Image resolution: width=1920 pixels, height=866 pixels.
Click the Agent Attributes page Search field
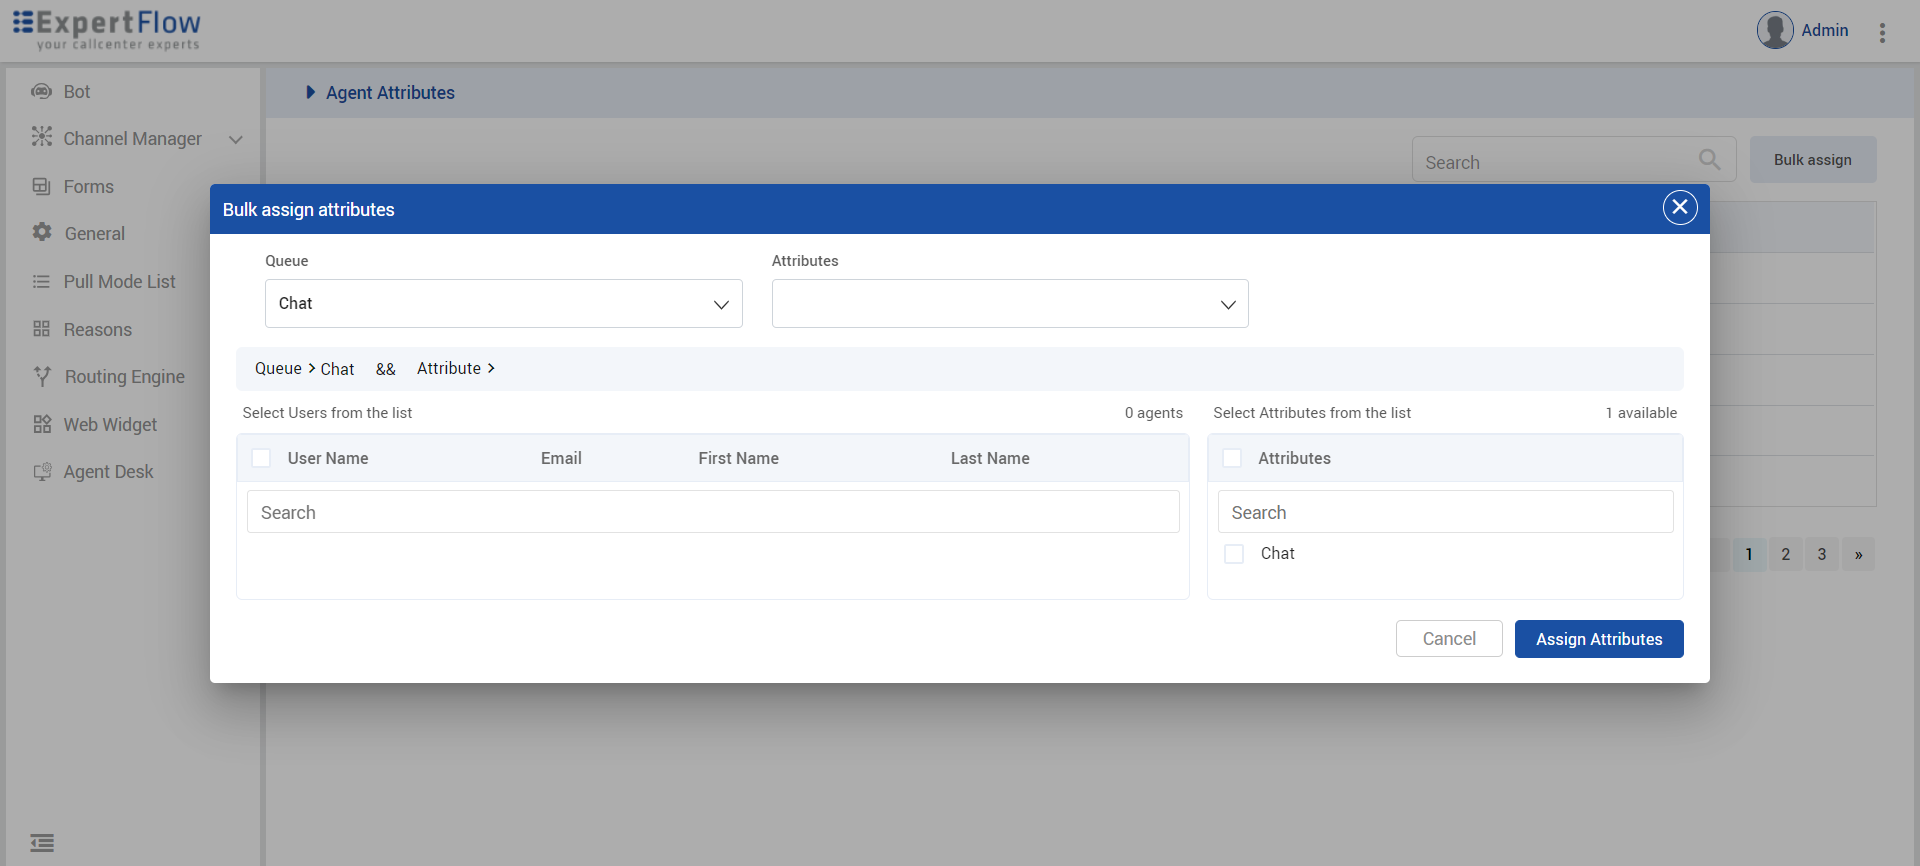1574,160
